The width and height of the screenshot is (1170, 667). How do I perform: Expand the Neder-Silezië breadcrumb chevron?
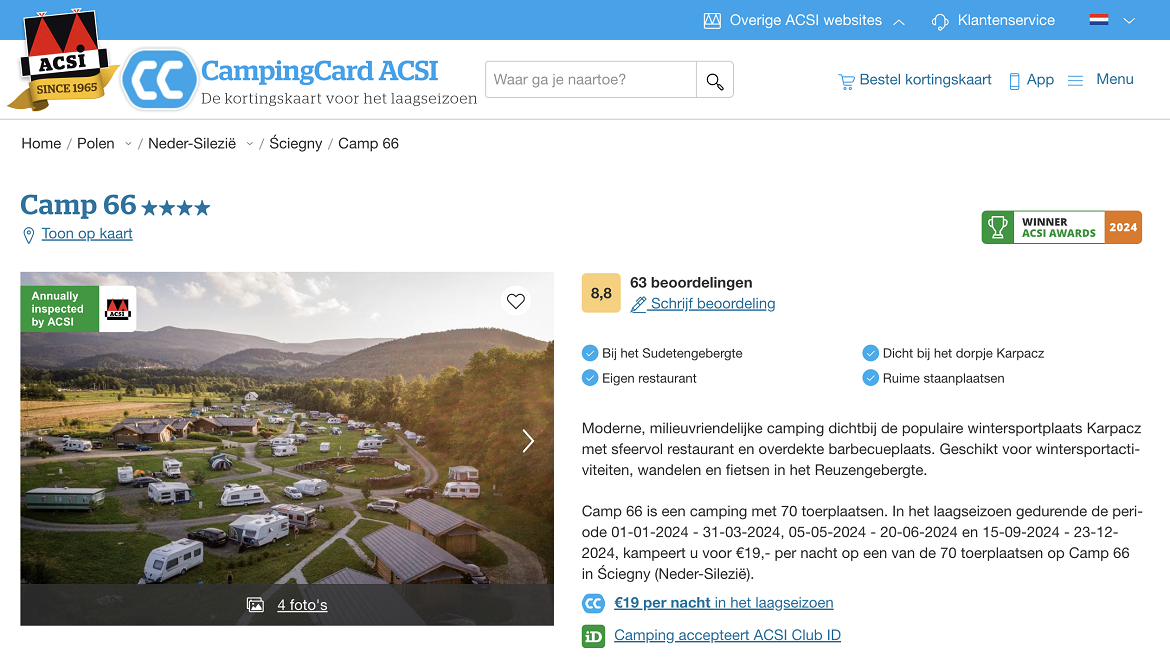tap(249, 144)
